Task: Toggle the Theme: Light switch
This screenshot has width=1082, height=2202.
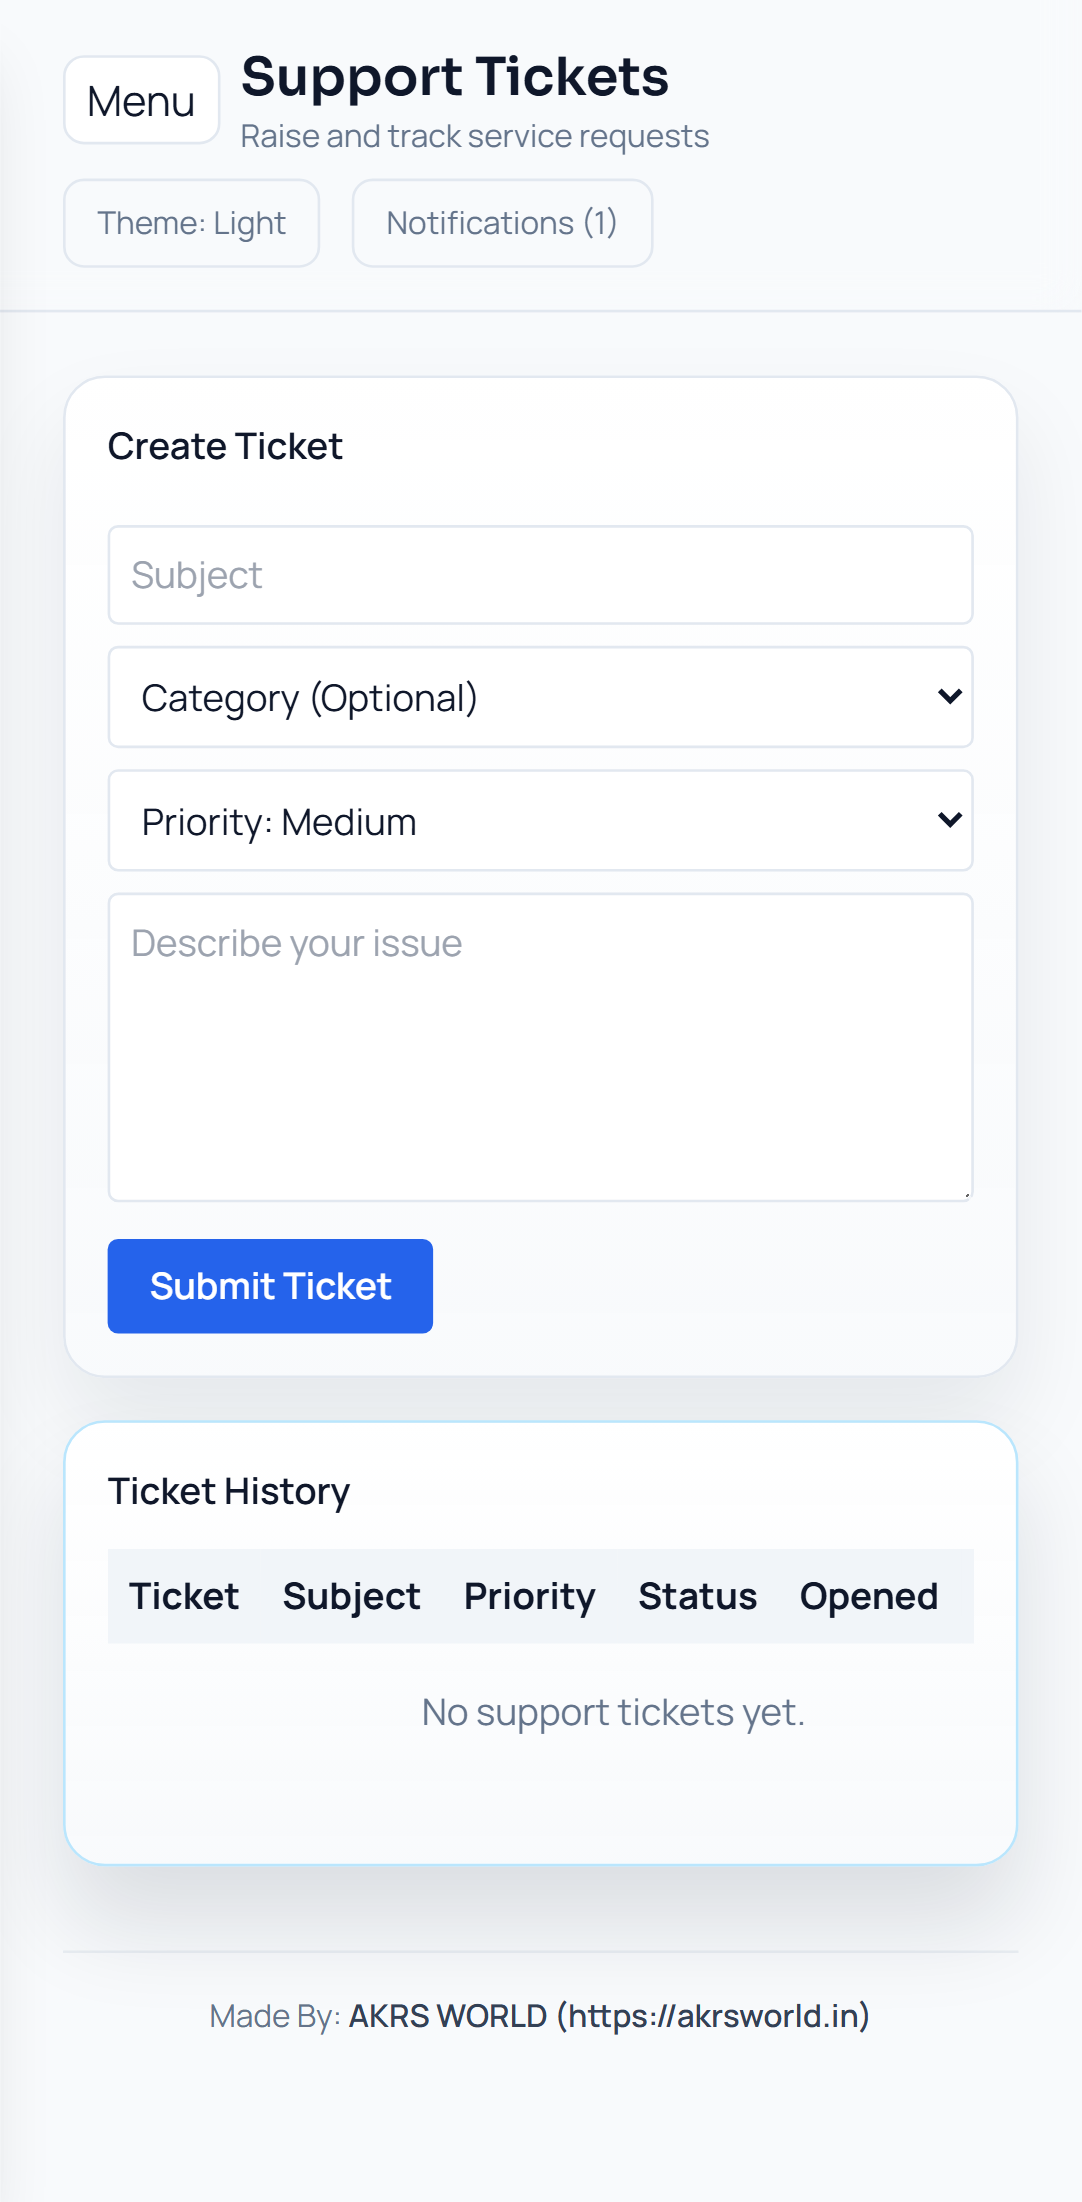Action: [x=191, y=223]
